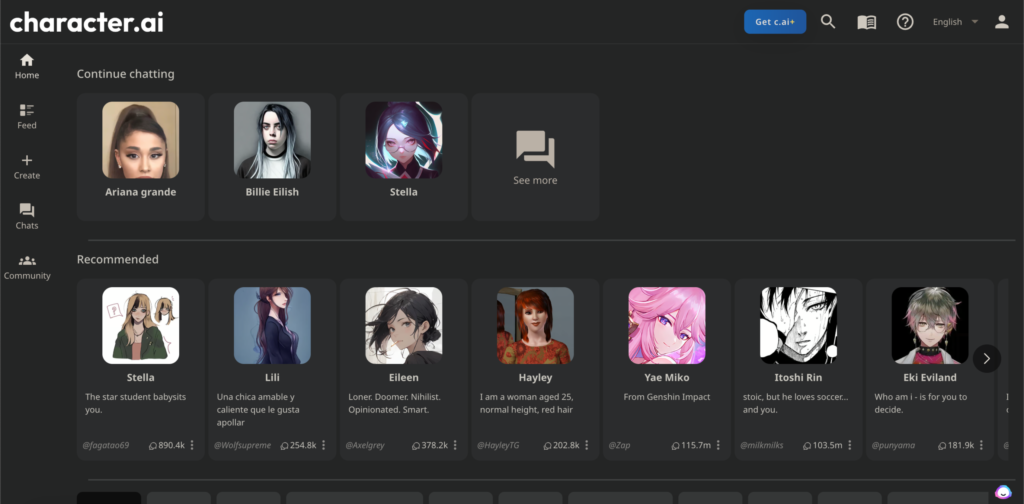Open the user profile icon

(1001, 22)
